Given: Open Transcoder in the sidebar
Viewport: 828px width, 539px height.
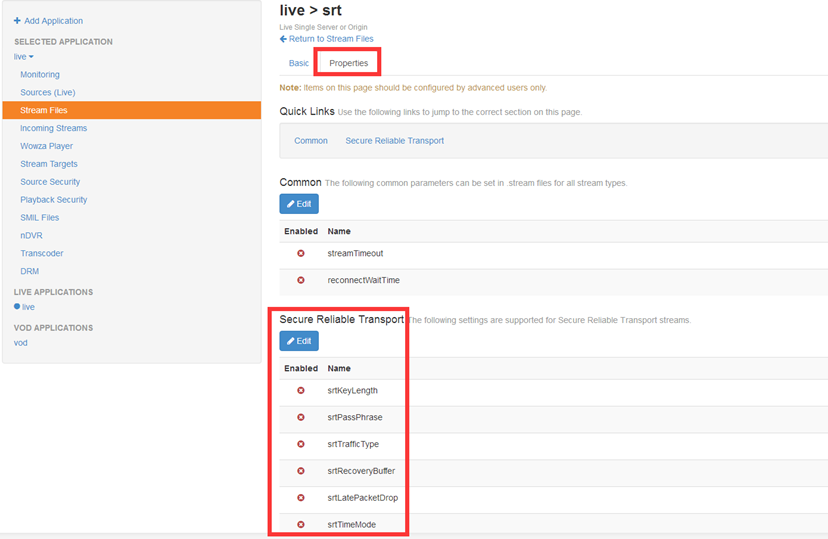Looking at the screenshot, I should (42, 253).
